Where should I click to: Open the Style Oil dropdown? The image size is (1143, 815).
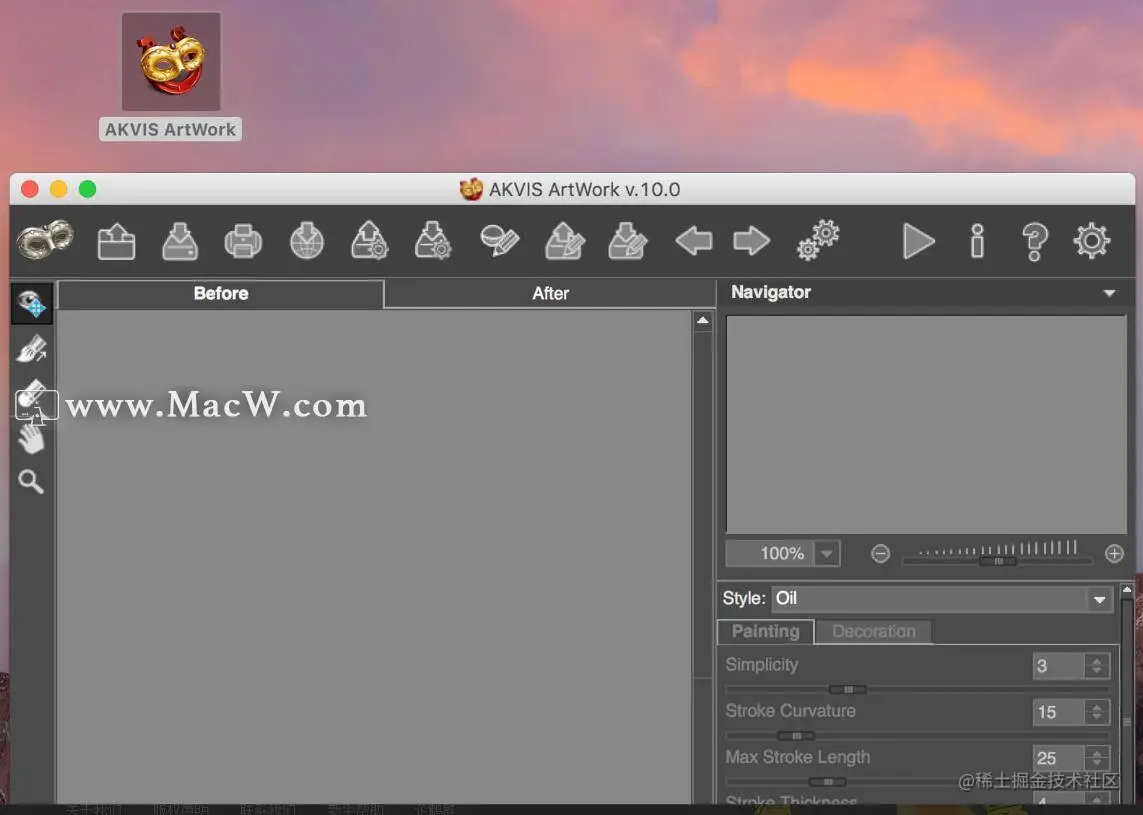pyautogui.click(x=943, y=598)
